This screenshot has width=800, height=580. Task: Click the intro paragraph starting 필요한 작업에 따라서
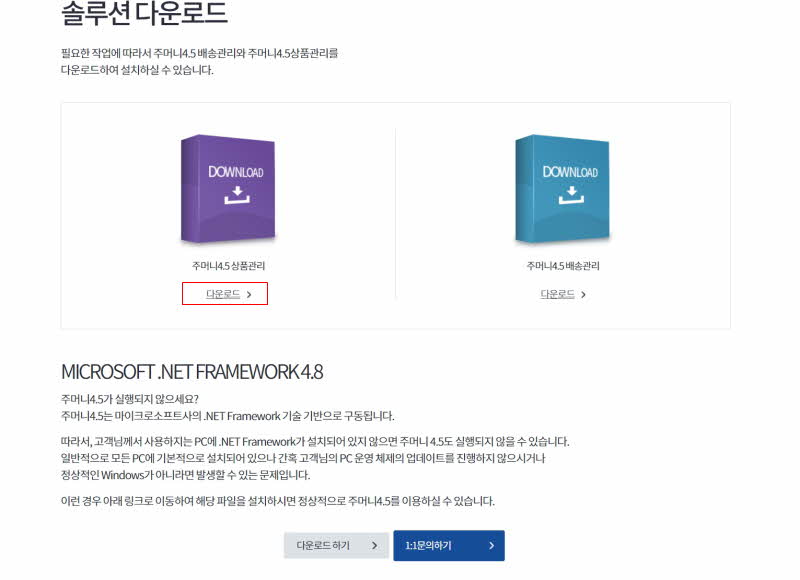pos(199,61)
